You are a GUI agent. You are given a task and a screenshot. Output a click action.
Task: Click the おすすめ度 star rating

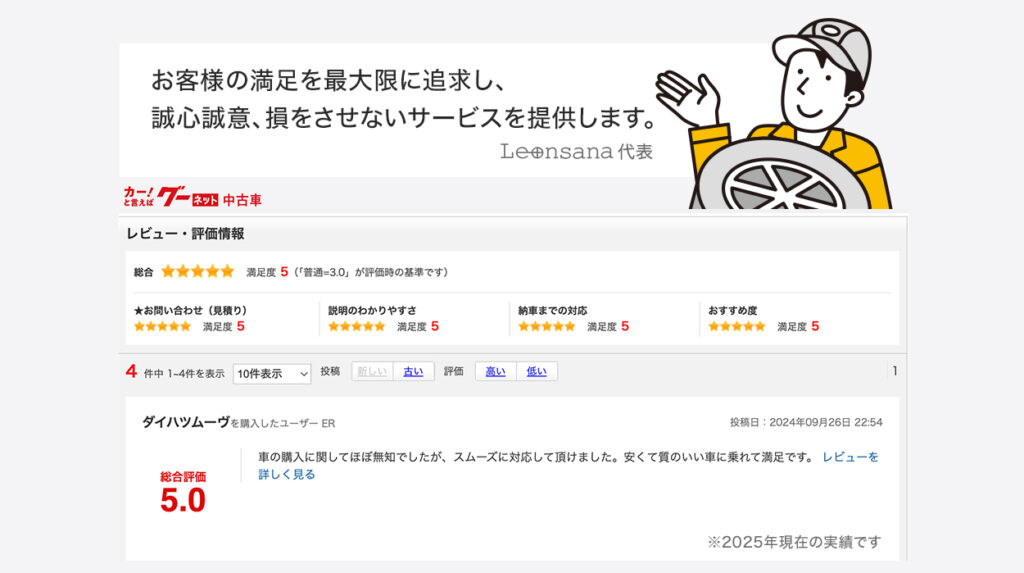737,327
